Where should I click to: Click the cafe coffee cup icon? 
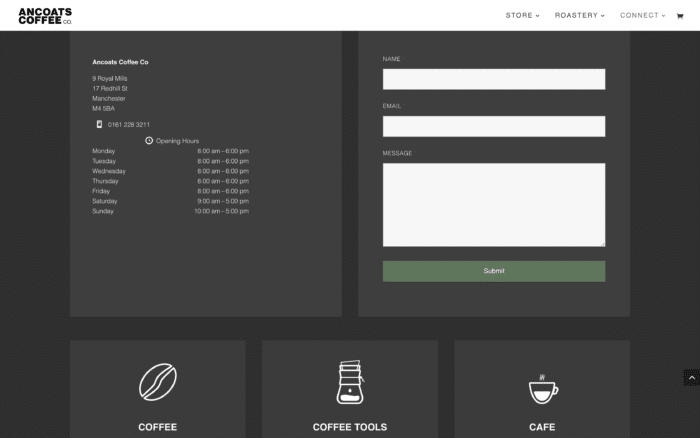pos(543,389)
